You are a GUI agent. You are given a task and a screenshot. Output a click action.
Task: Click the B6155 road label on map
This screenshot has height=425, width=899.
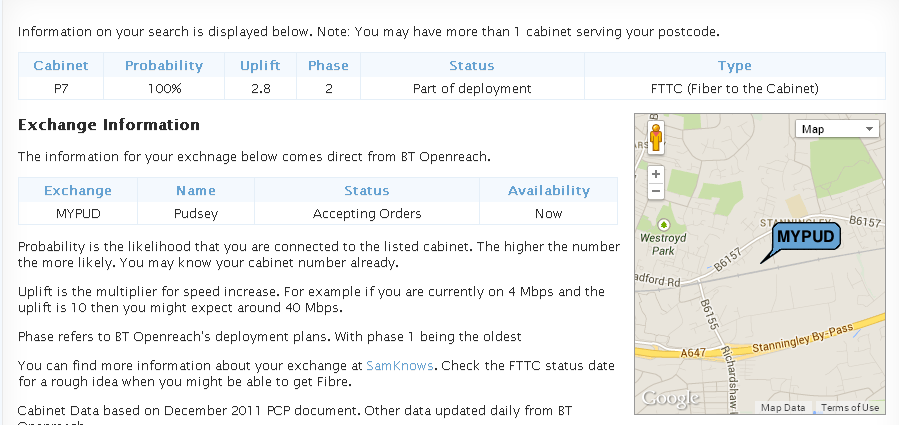(709, 315)
